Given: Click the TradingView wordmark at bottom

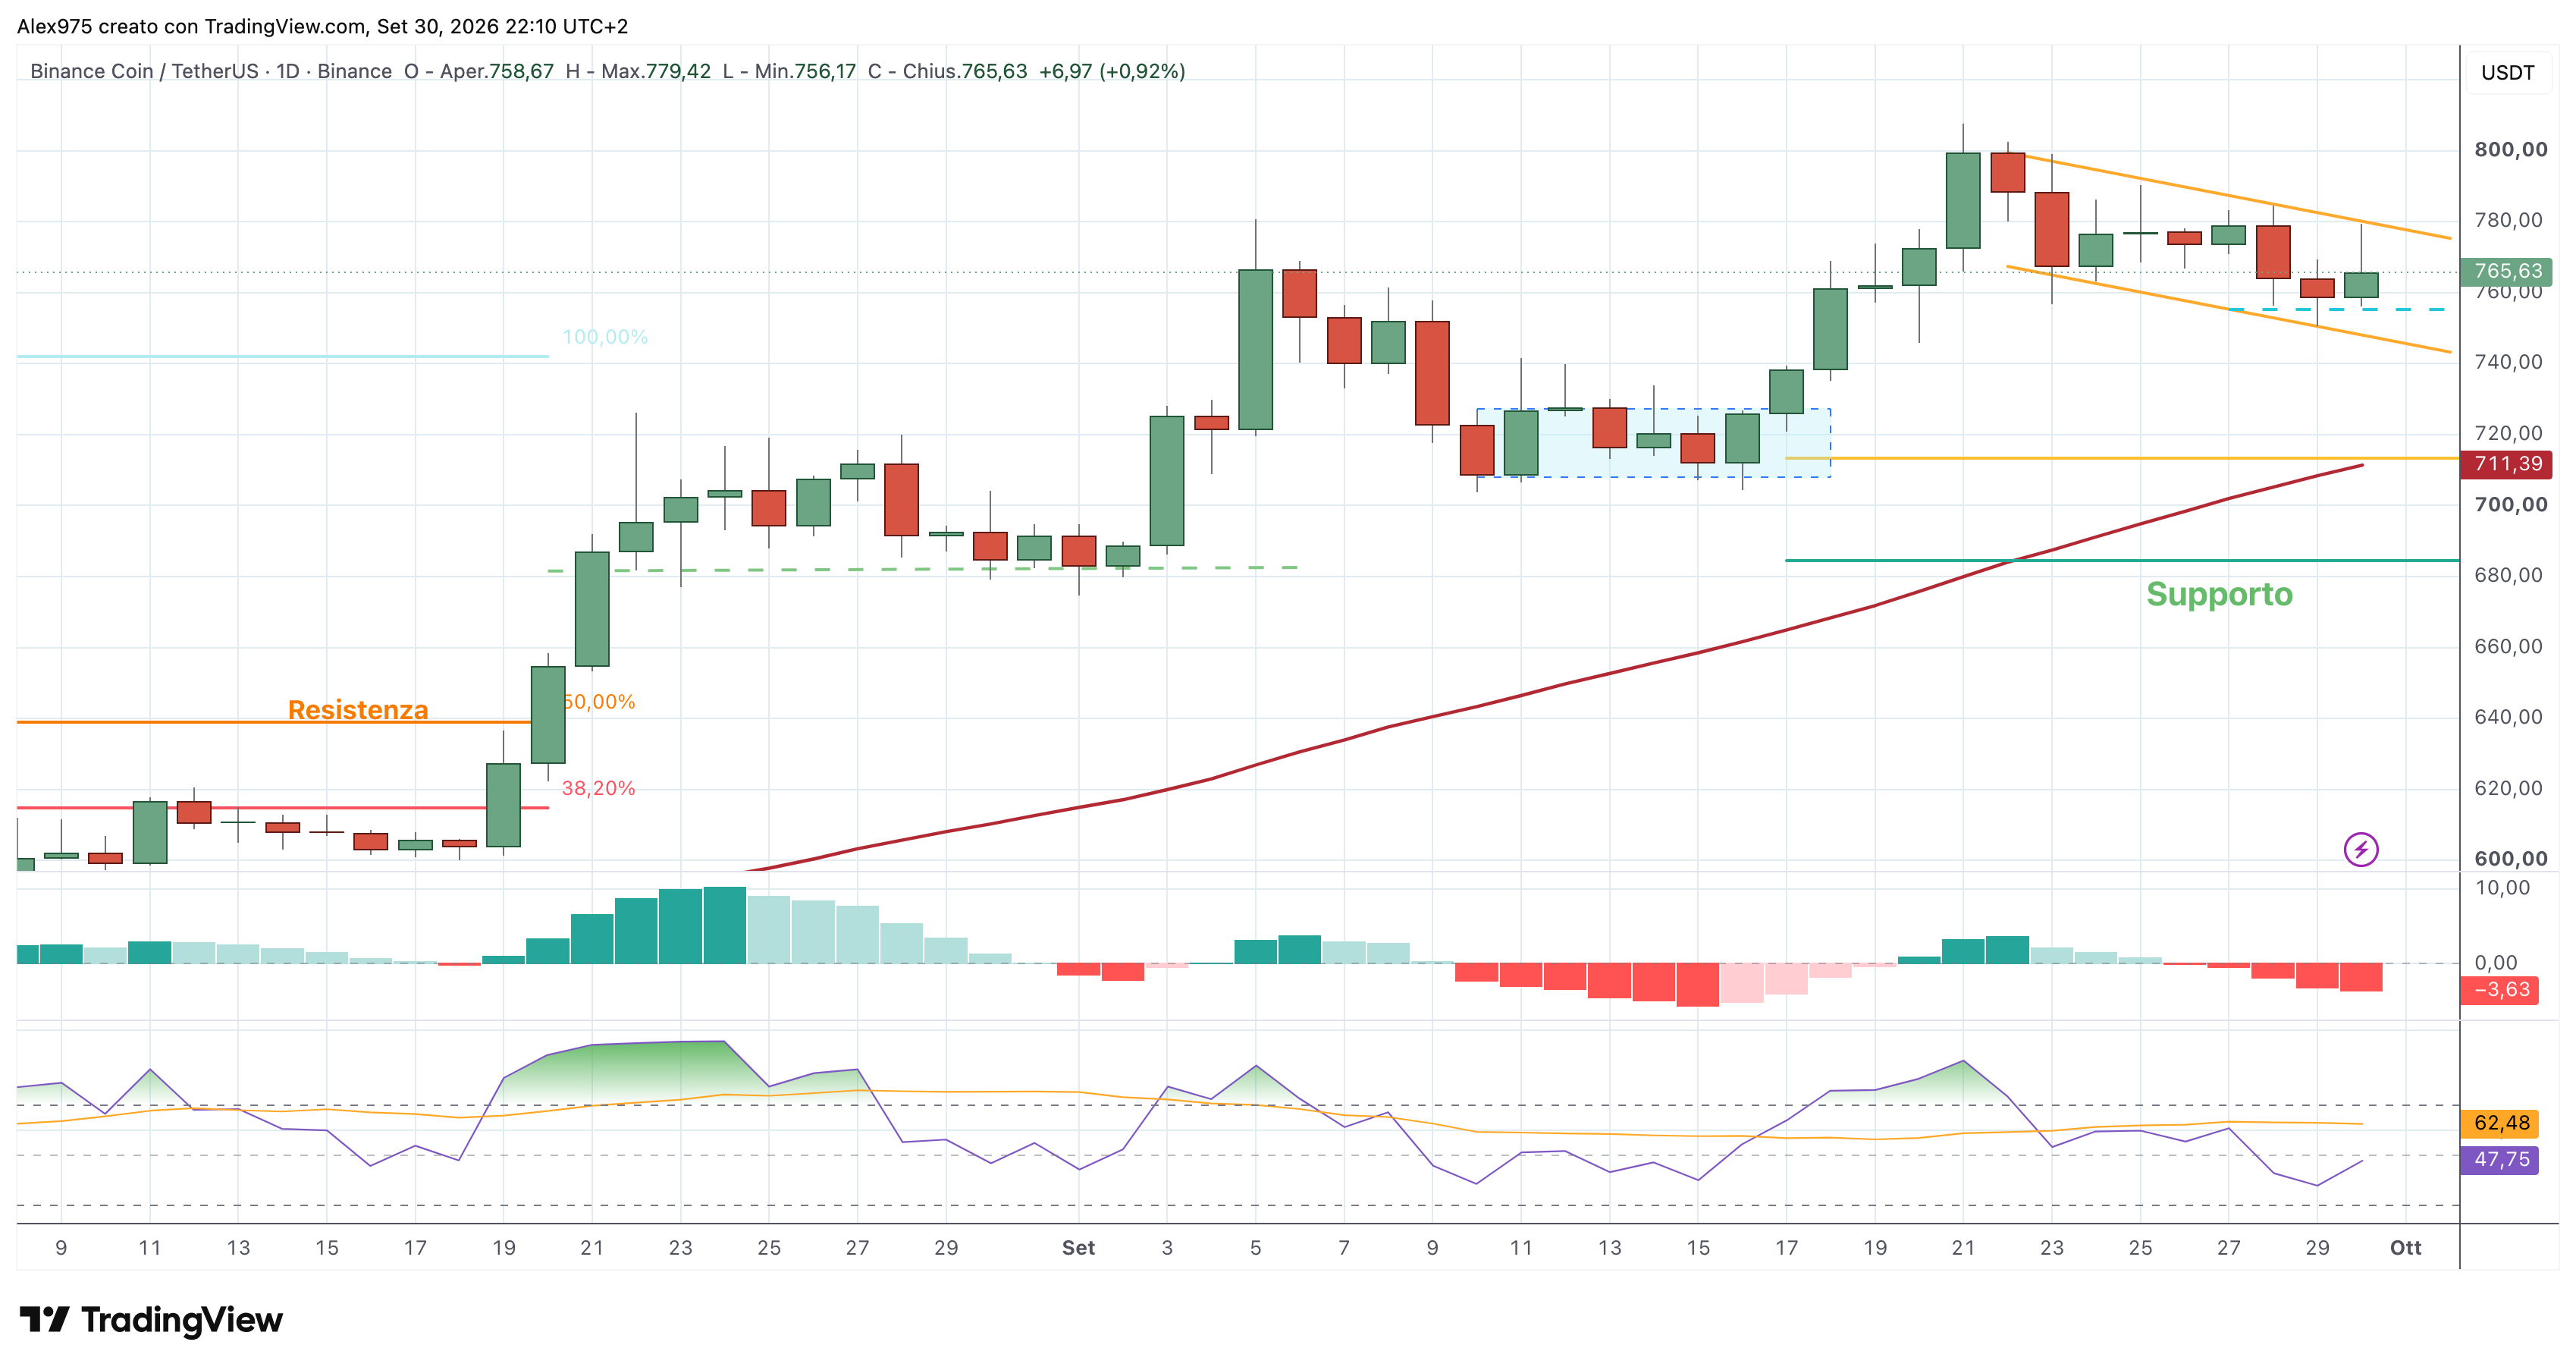Looking at the screenshot, I should pyautogui.click(x=182, y=1320).
